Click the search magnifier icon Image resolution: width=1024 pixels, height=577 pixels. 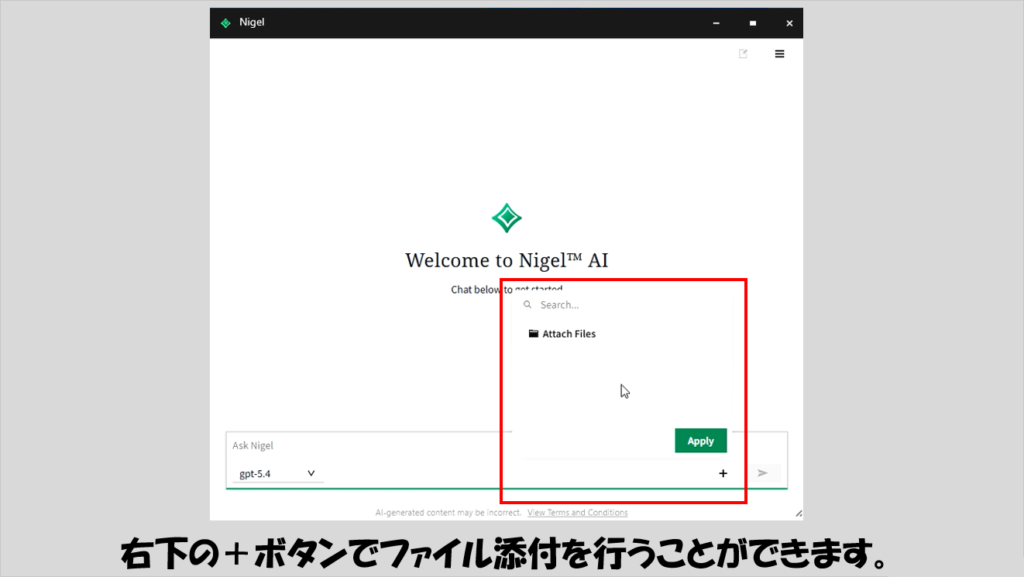click(528, 305)
